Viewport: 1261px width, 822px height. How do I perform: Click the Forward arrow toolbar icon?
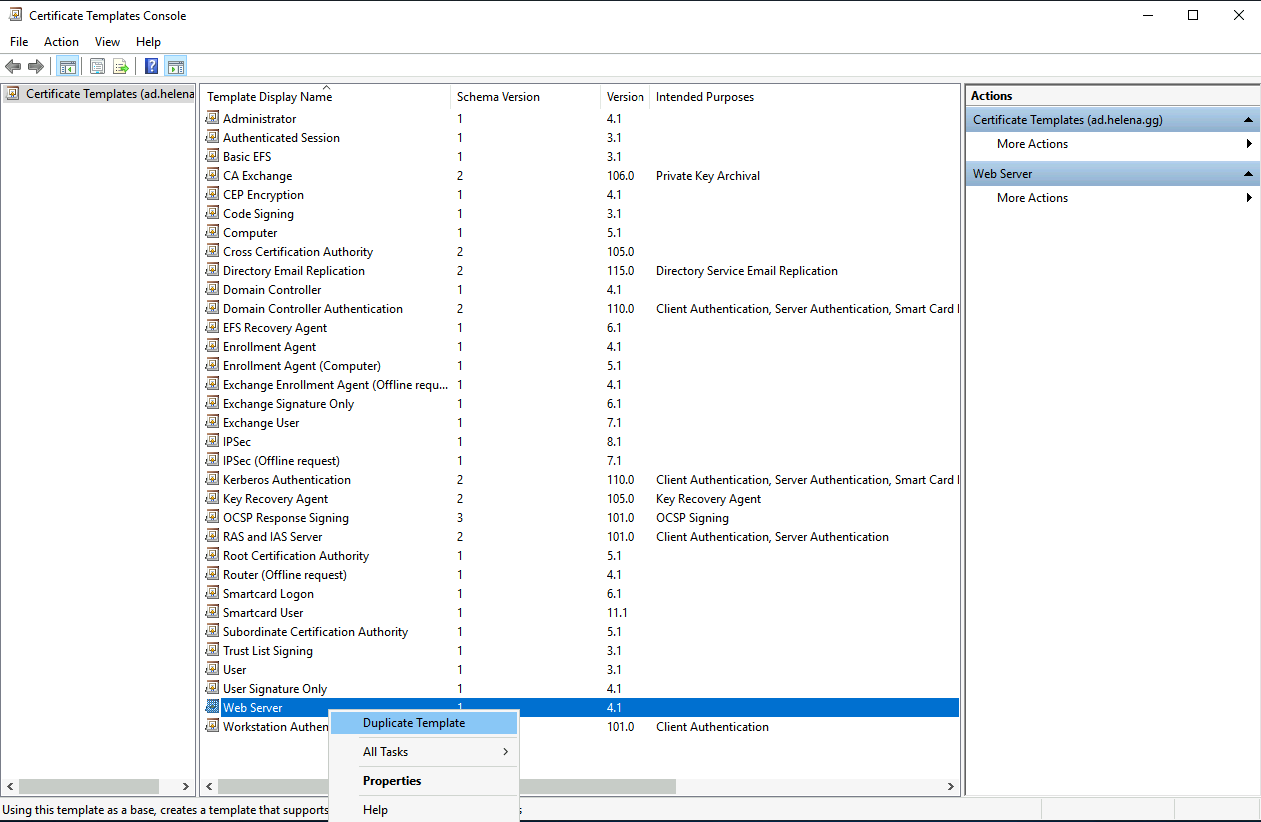(x=36, y=67)
